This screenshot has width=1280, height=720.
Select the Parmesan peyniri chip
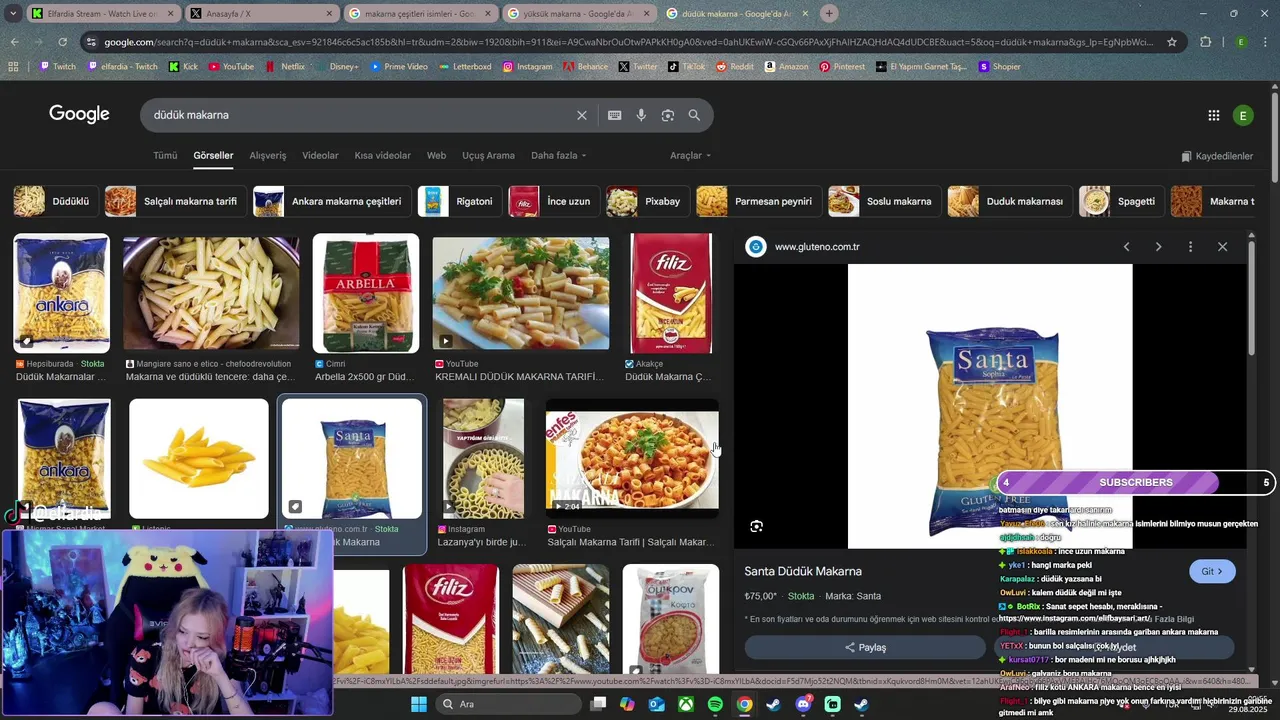(758, 201)
